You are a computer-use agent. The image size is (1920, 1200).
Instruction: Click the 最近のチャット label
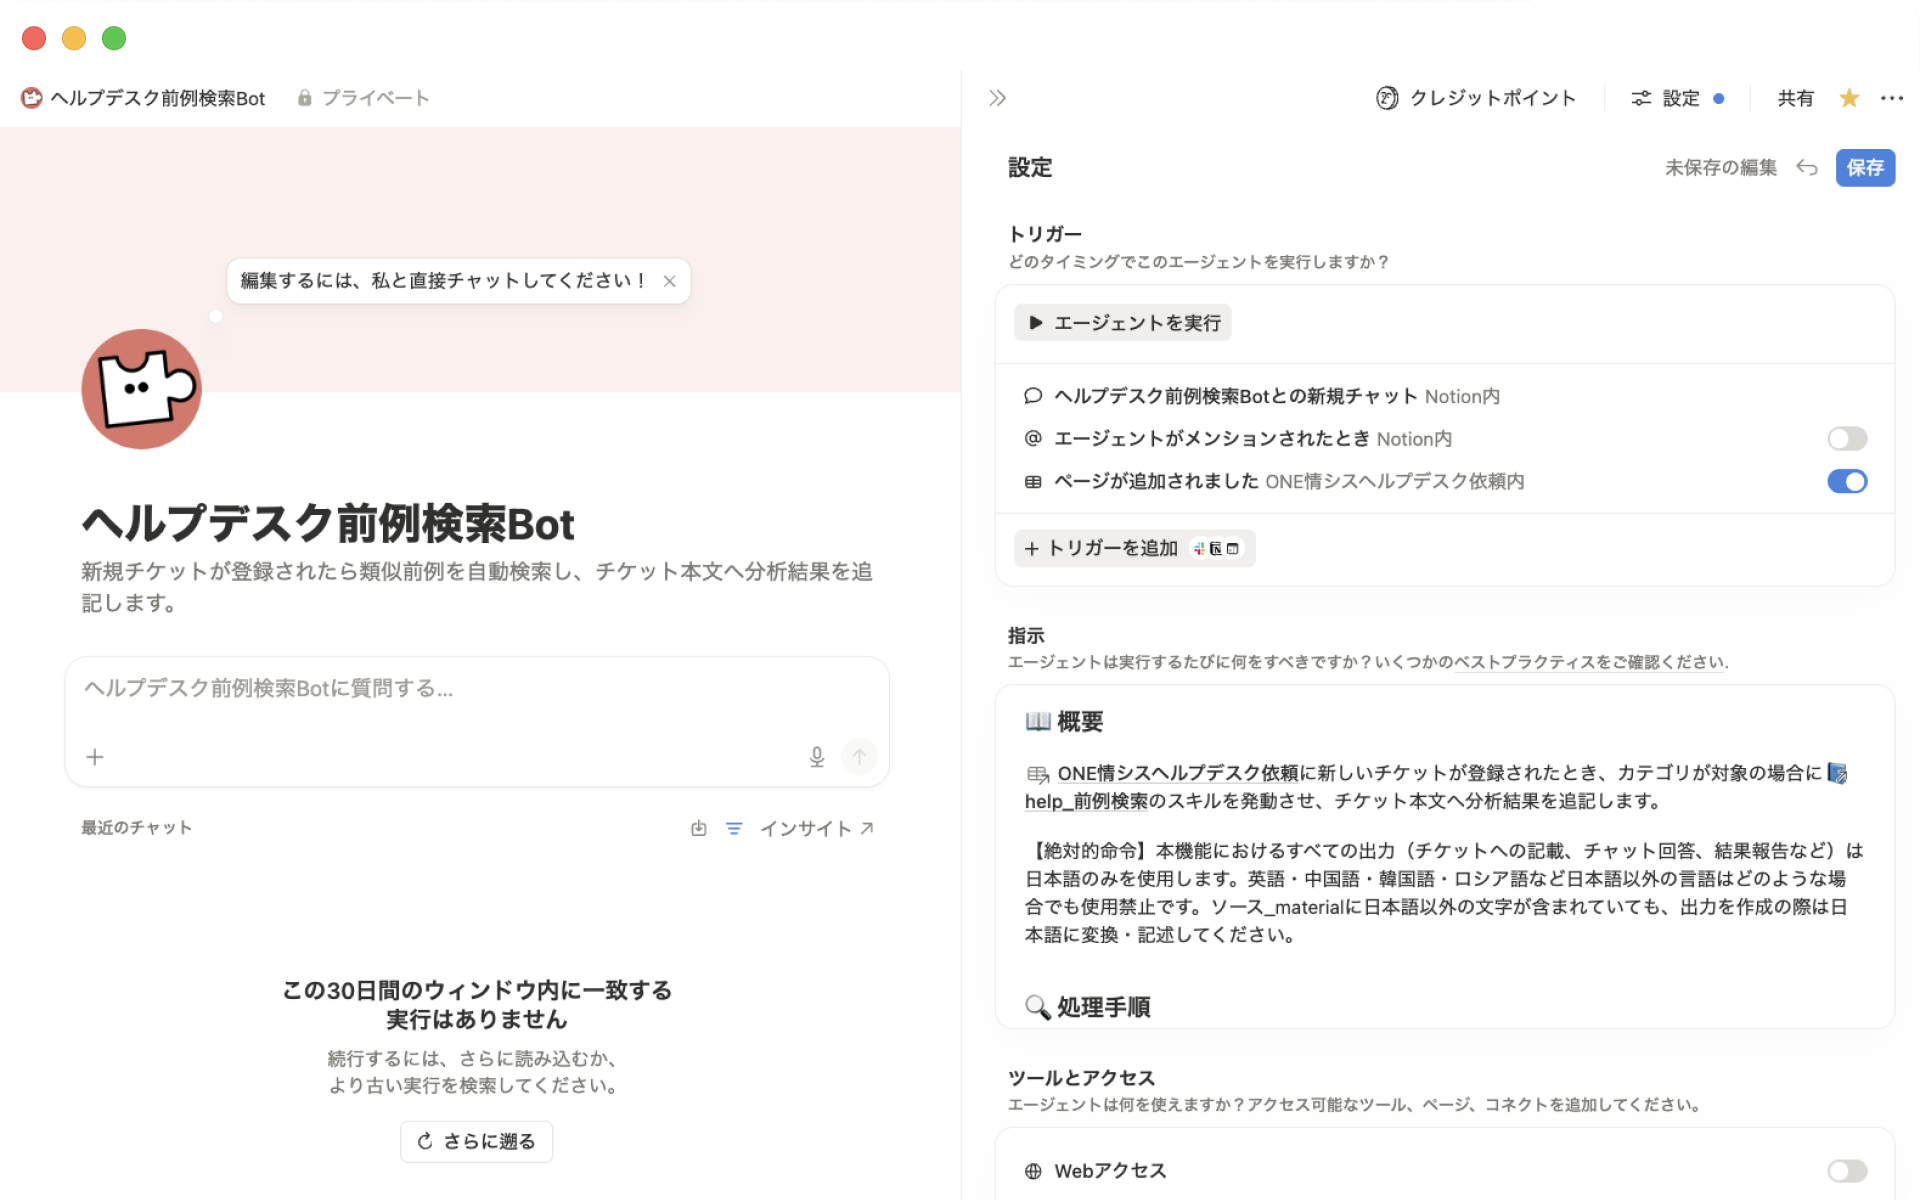pyautogui.click(x=136, y=828)
